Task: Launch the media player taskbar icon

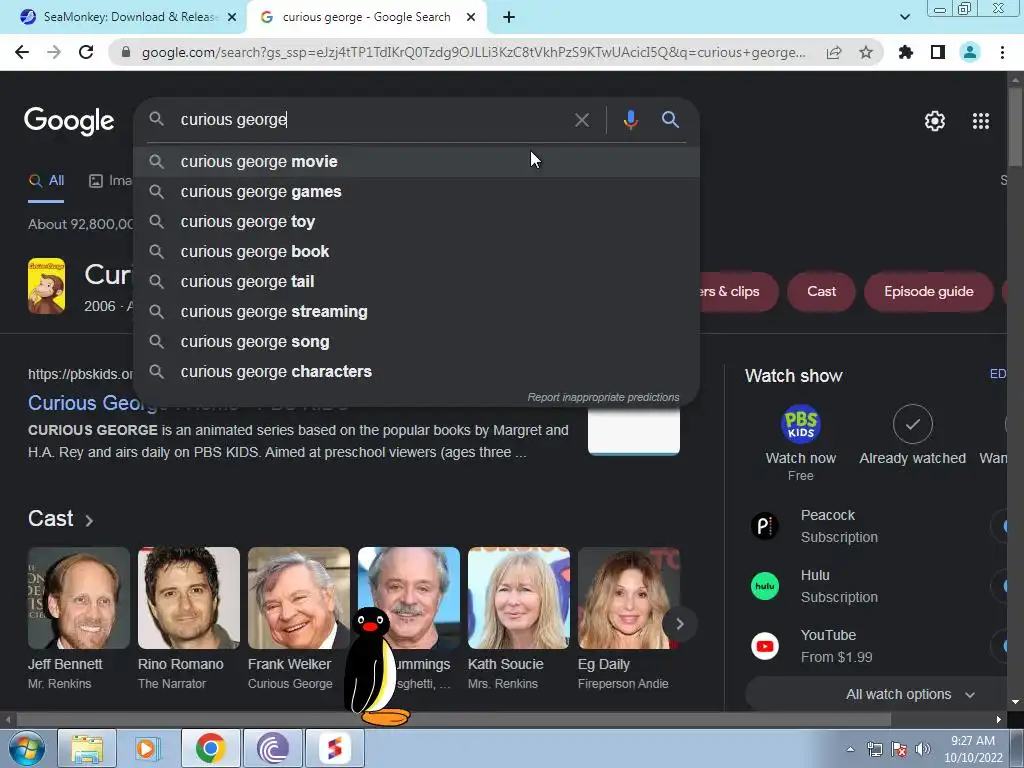Action: 148,748
